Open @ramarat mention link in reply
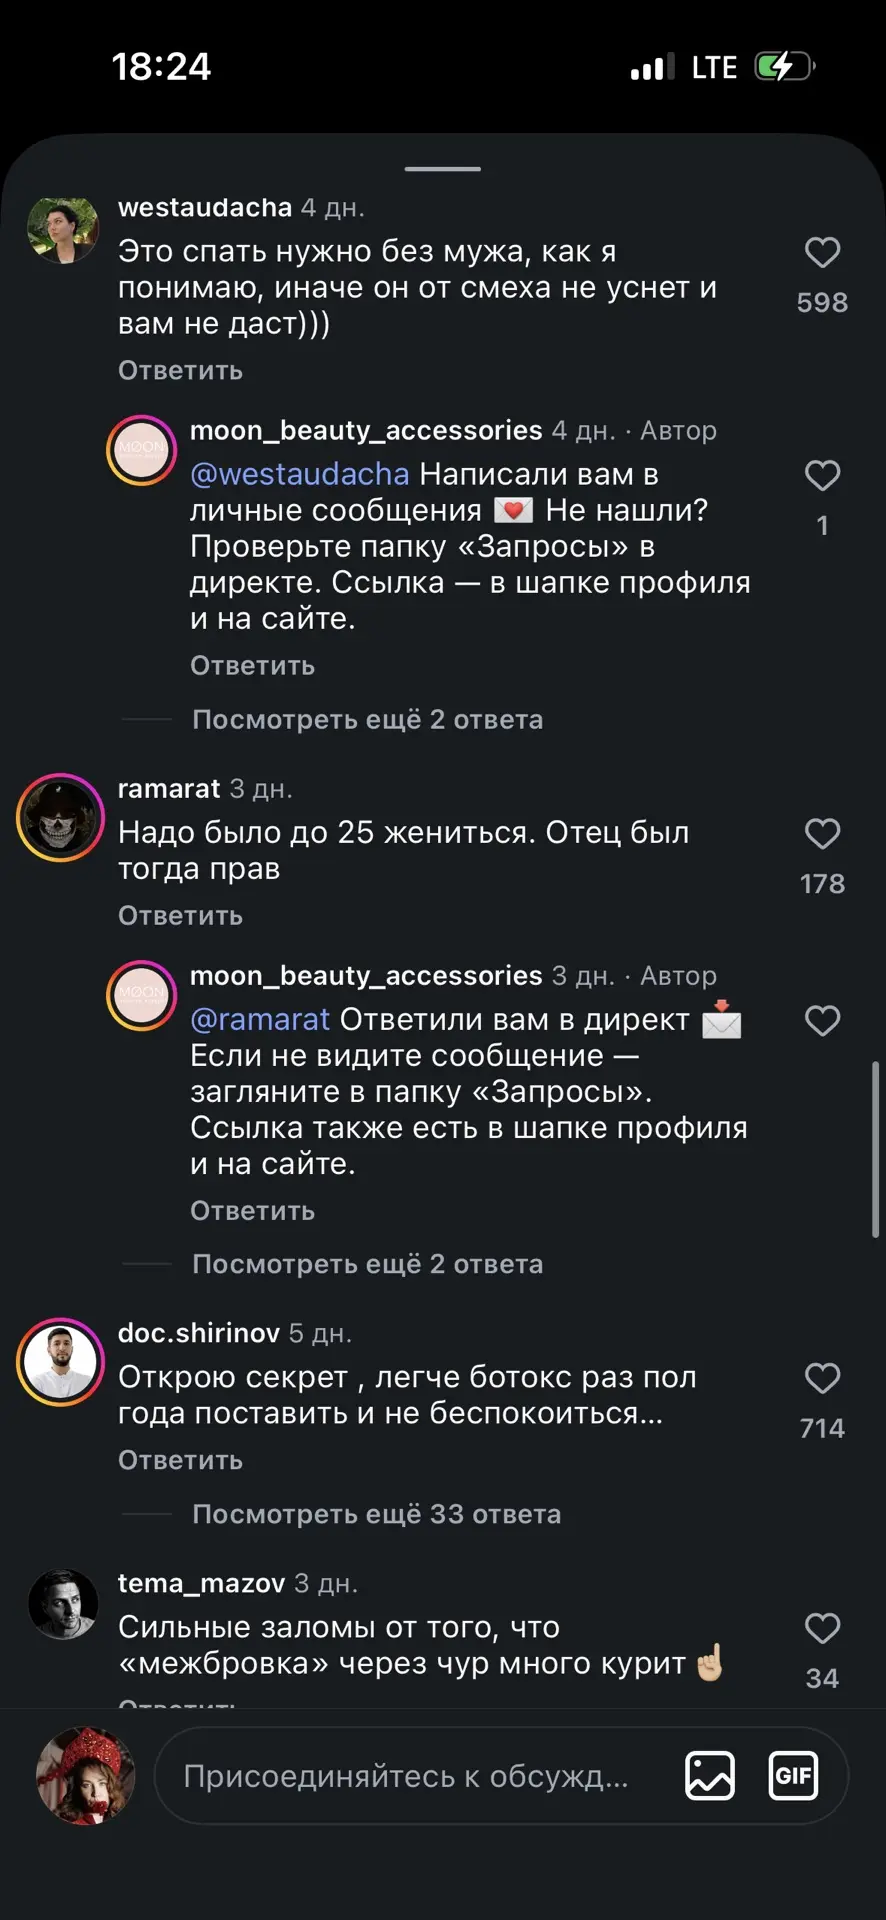 click(x=260, y=1019)
